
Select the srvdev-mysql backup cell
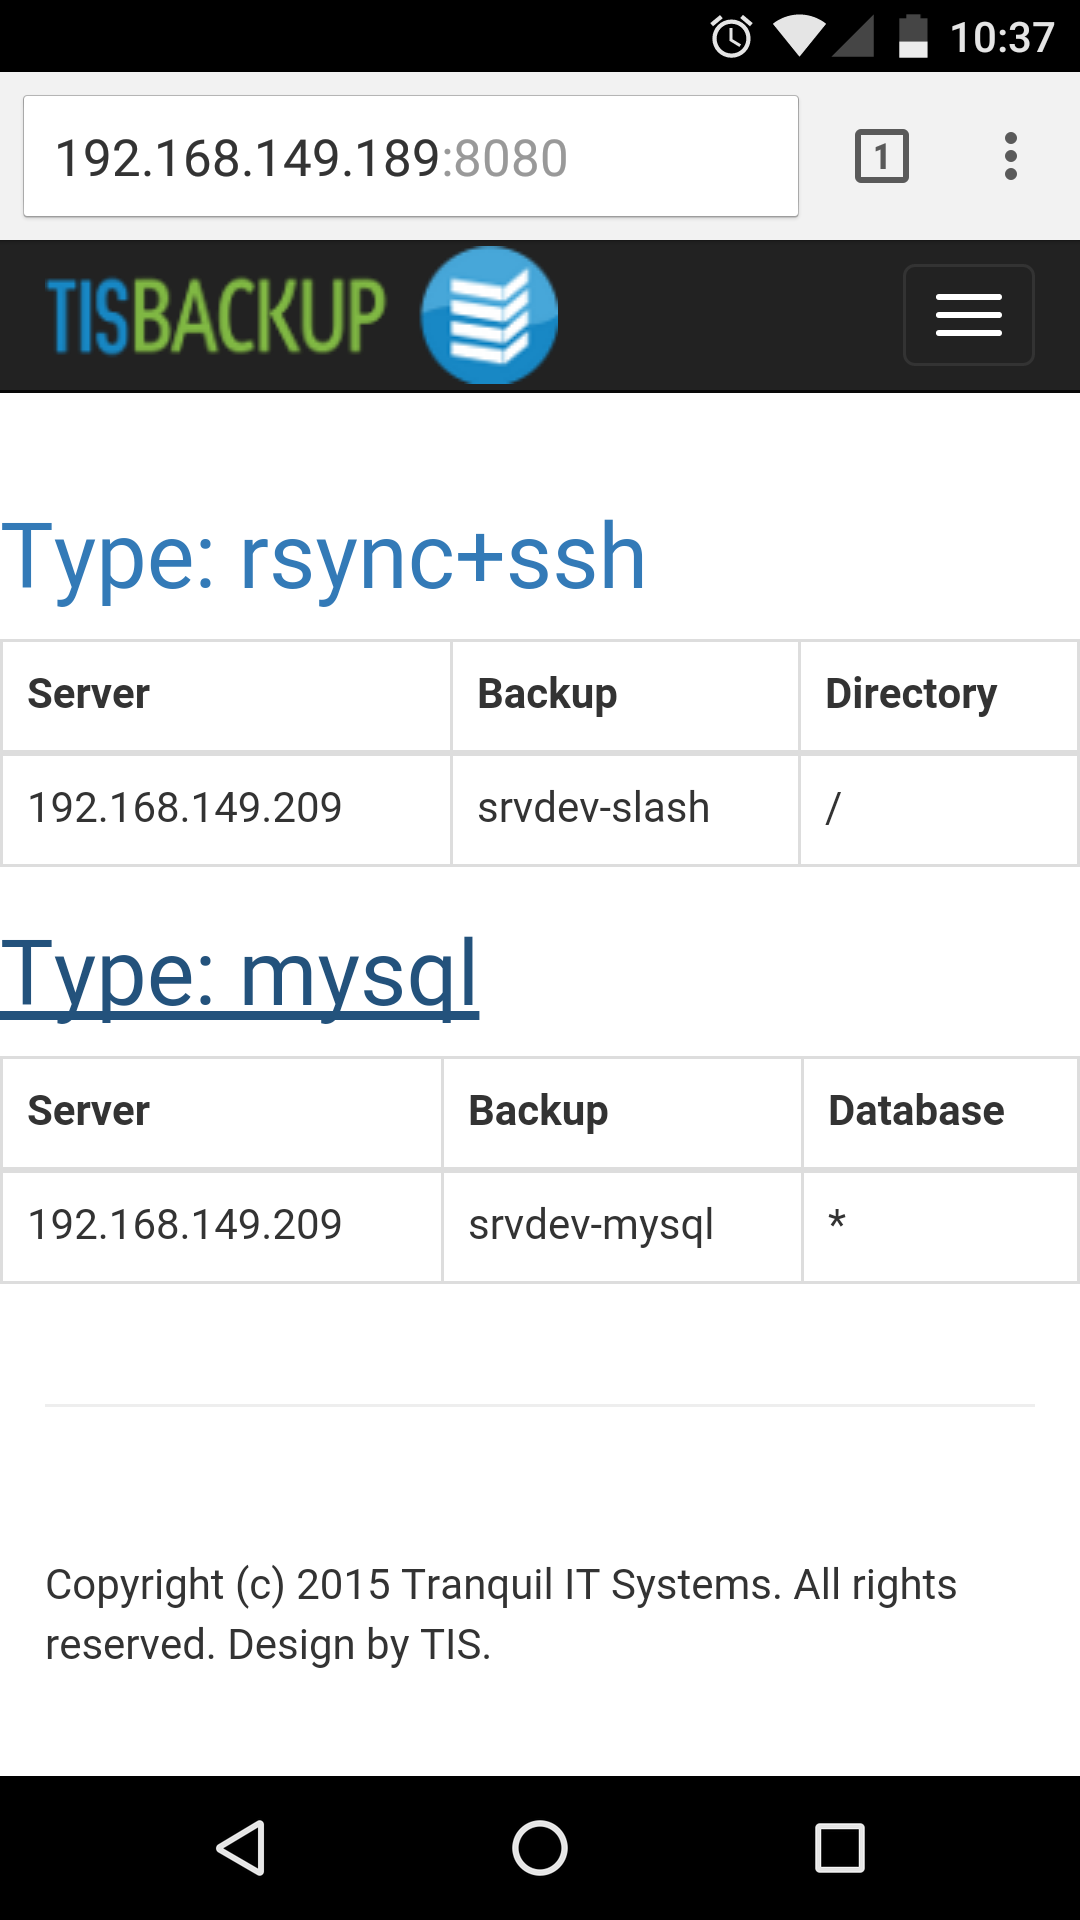point(591,1225)
